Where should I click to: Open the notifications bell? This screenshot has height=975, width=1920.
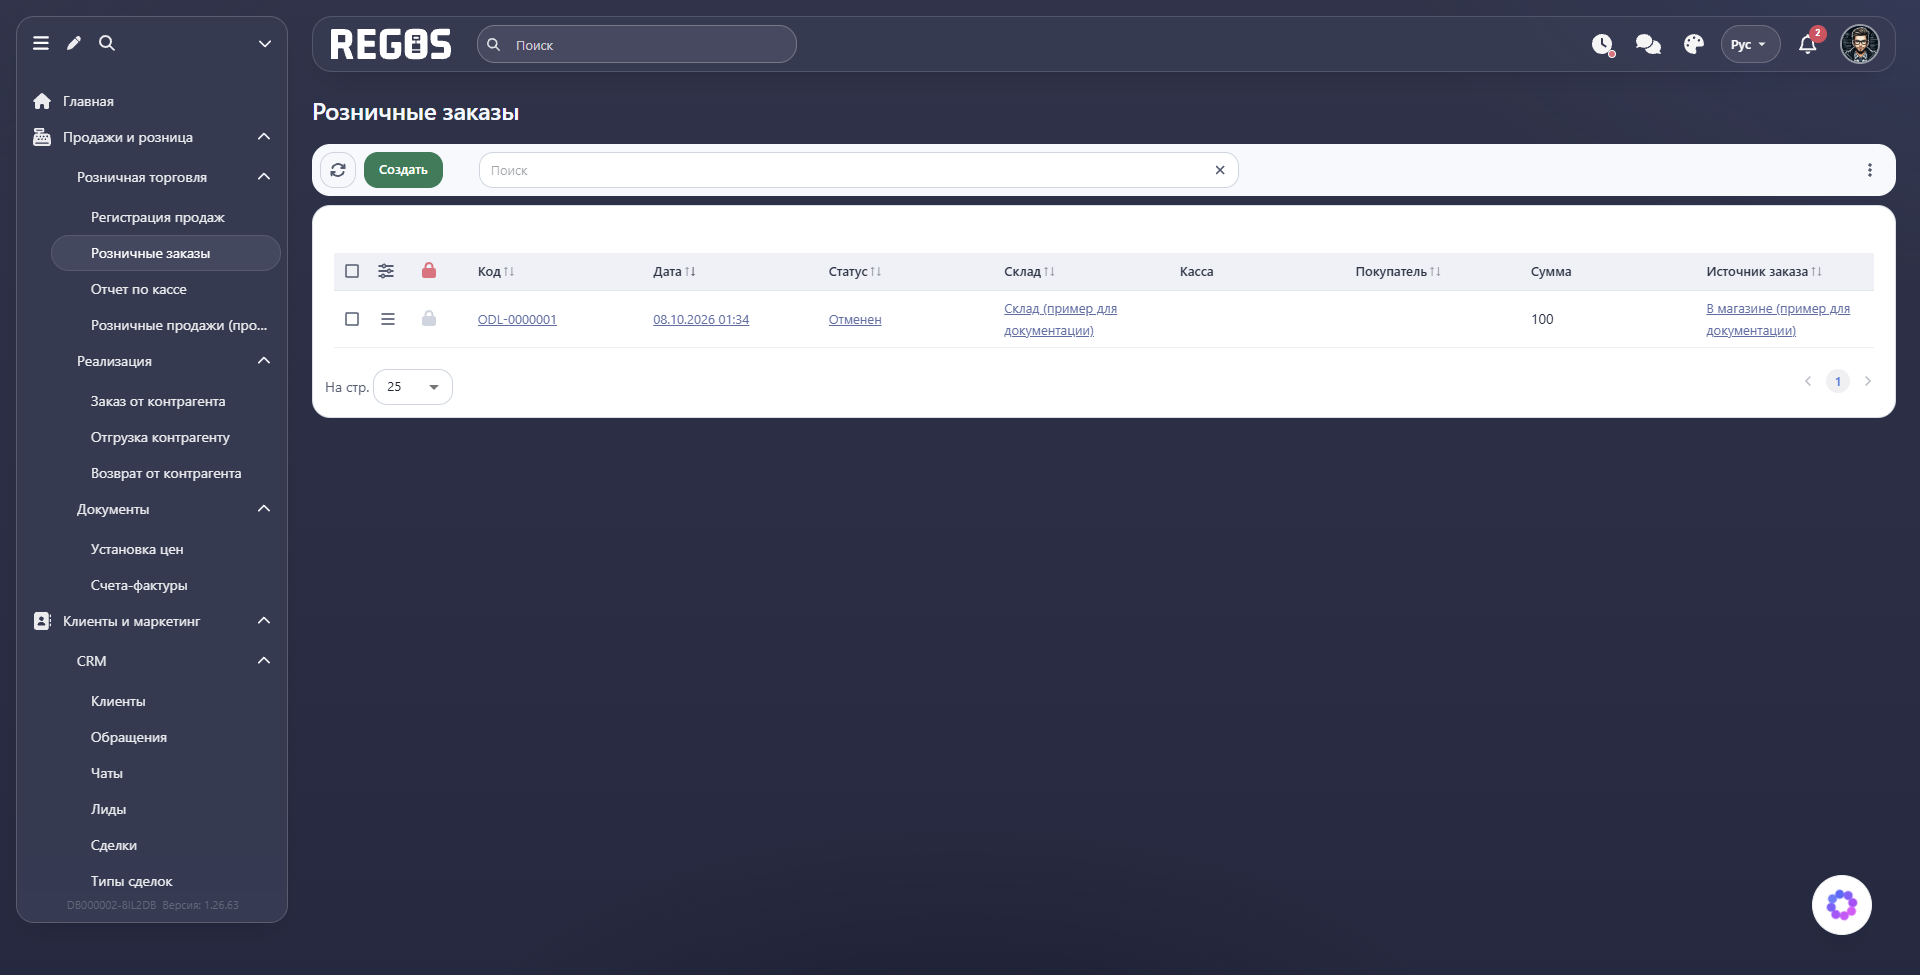click(1807, 44)
